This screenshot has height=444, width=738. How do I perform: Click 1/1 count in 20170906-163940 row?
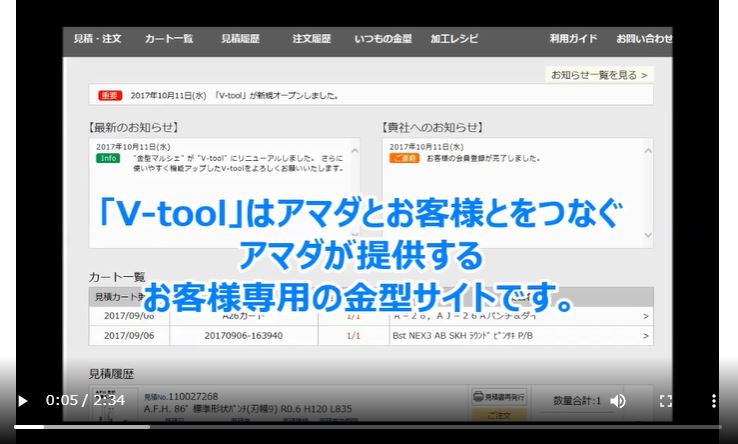coord(353,336)
